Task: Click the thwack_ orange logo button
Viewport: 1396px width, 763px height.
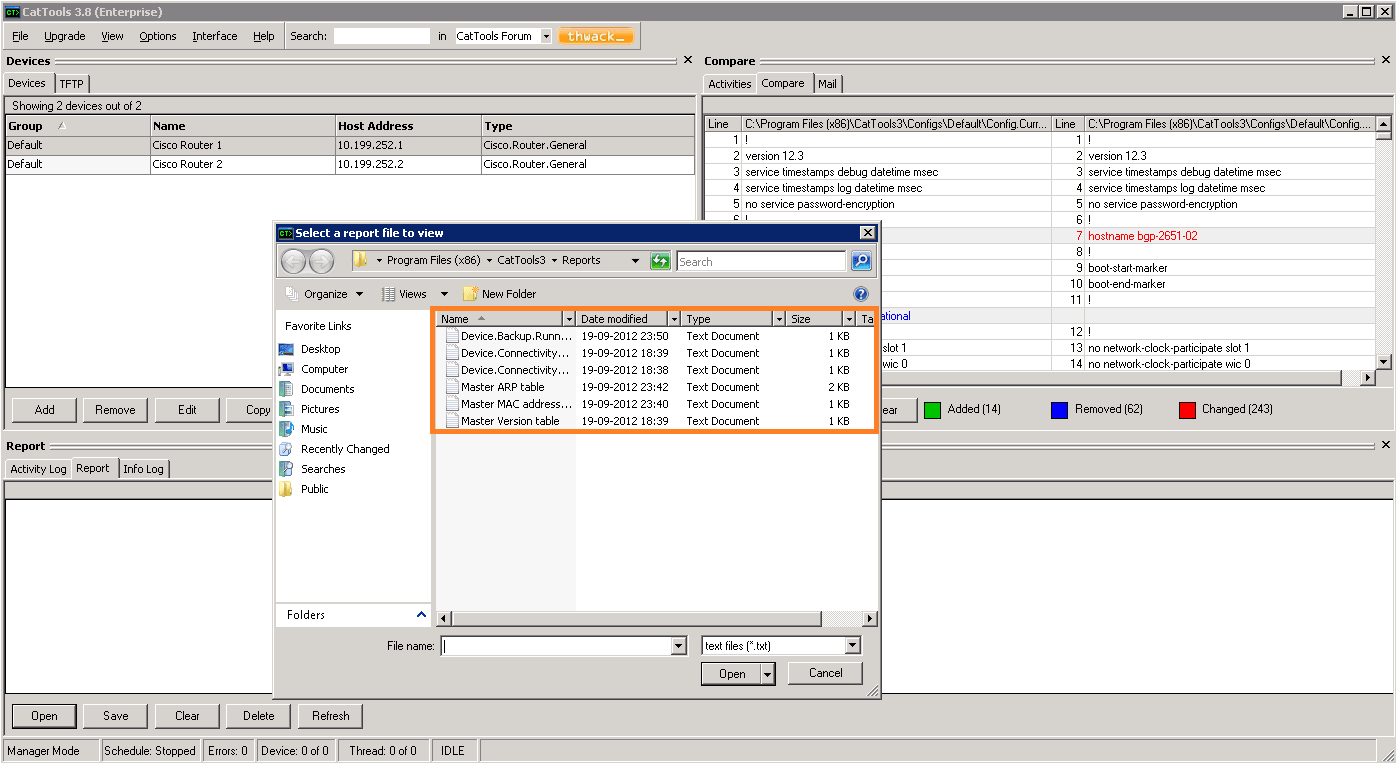Action: click(x=596, y=36)
